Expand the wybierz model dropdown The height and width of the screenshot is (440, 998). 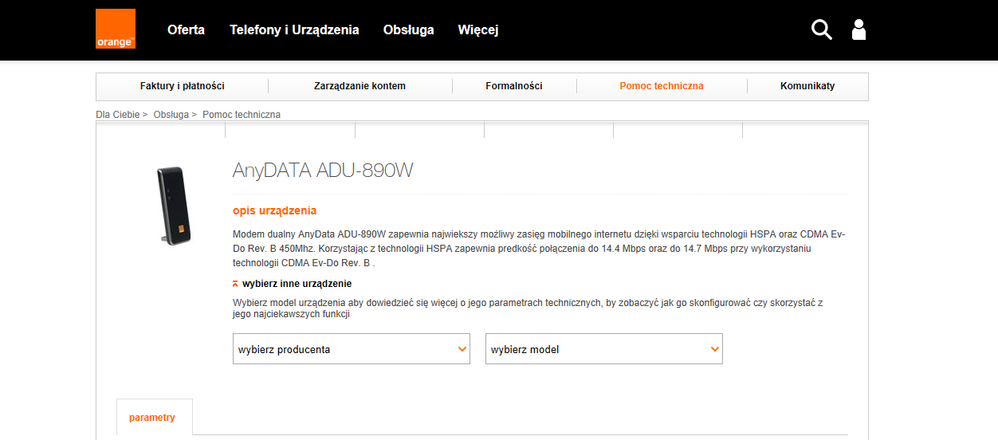[604, 349]
